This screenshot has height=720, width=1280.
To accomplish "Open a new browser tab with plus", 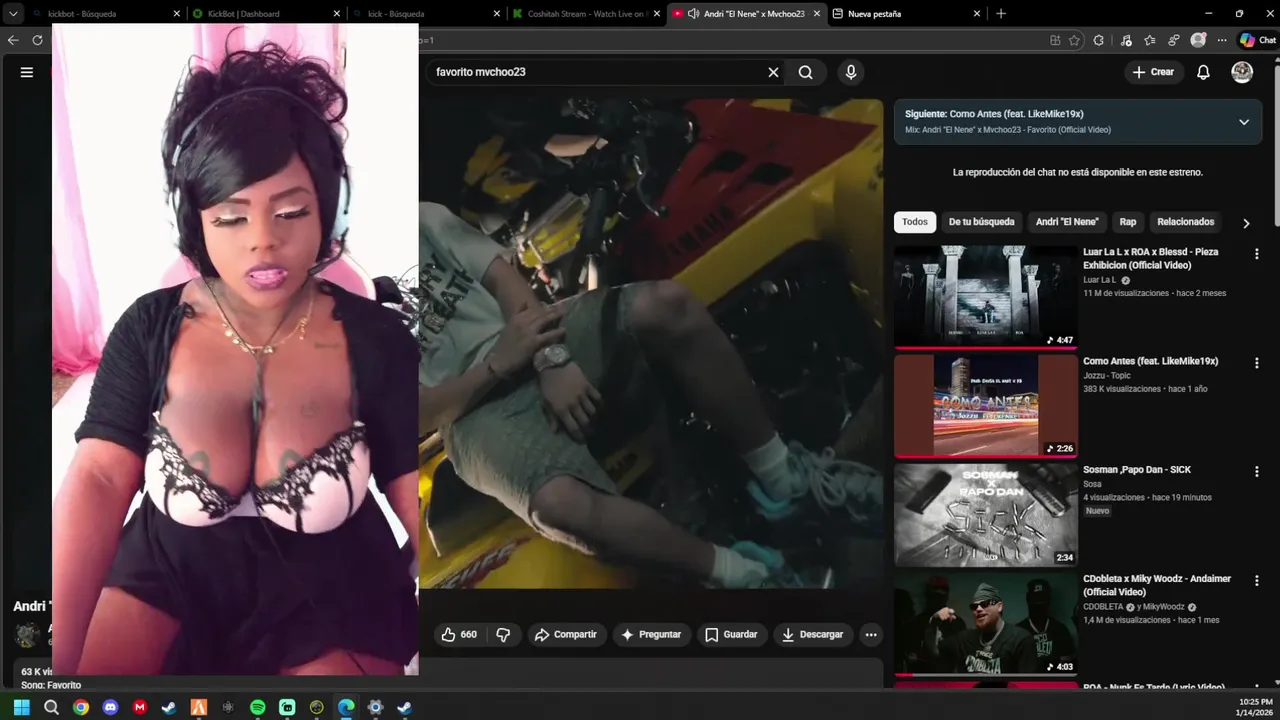I will pyautogui.click(x=1001, y=14).
